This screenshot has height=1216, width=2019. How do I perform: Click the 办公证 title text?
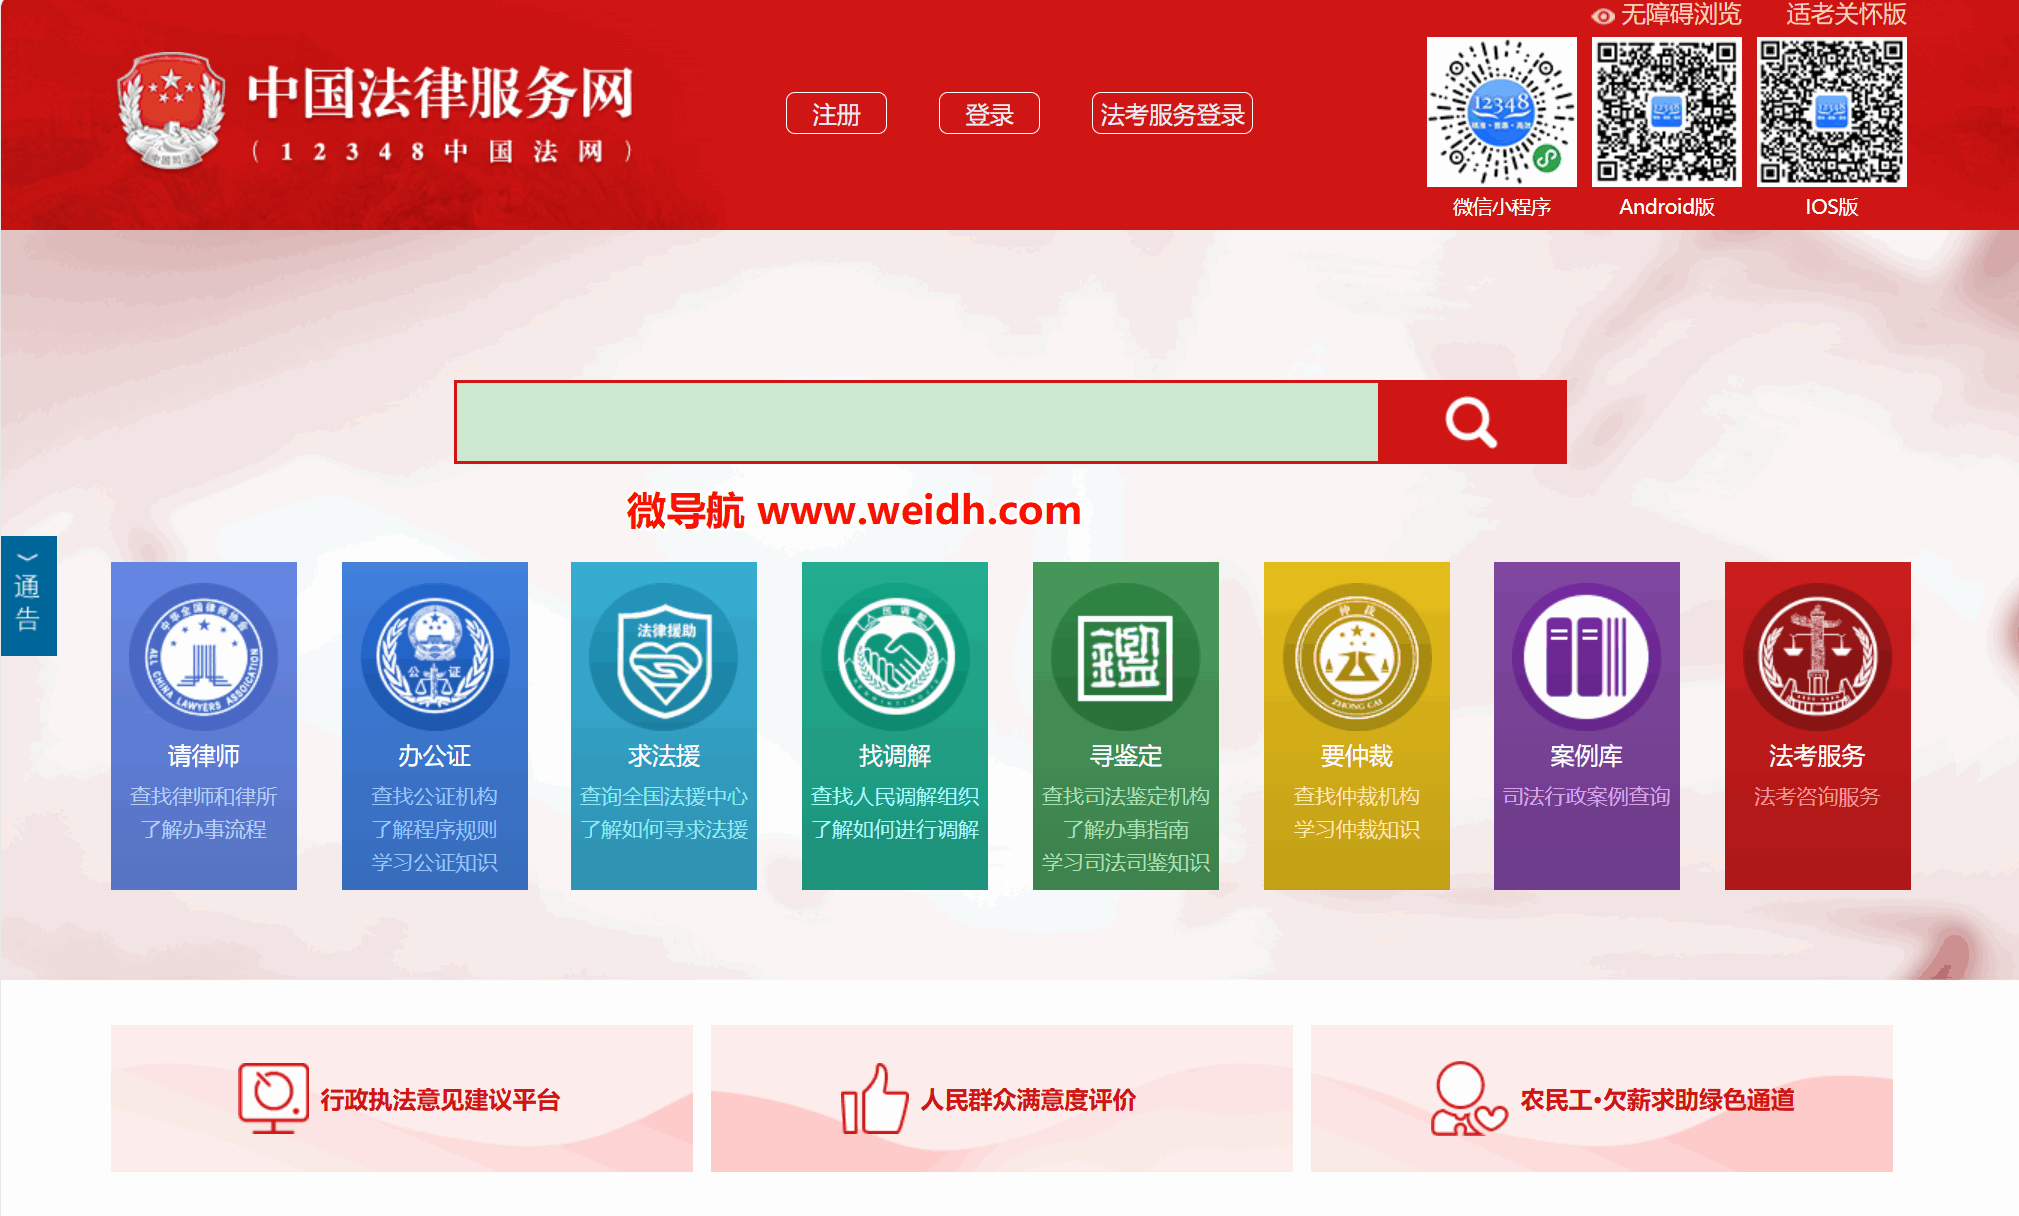pos(435,756)
